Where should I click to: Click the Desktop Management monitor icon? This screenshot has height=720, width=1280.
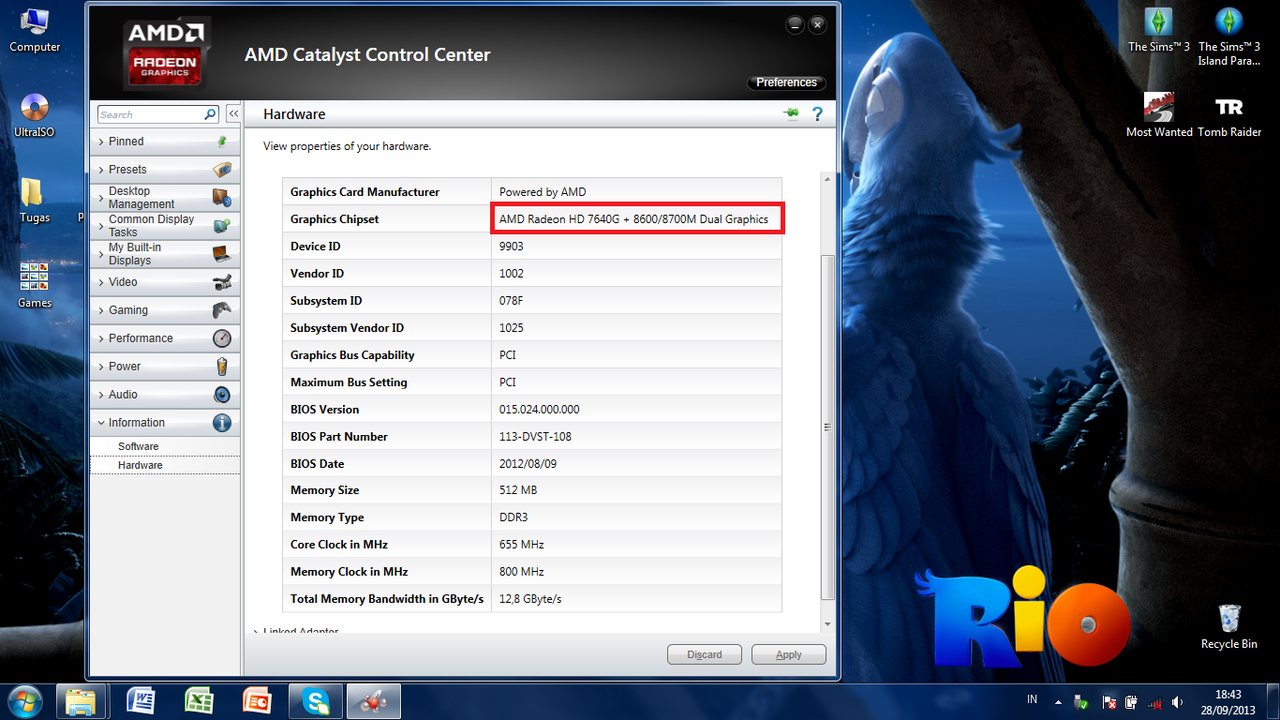click(x=222, y=198)
